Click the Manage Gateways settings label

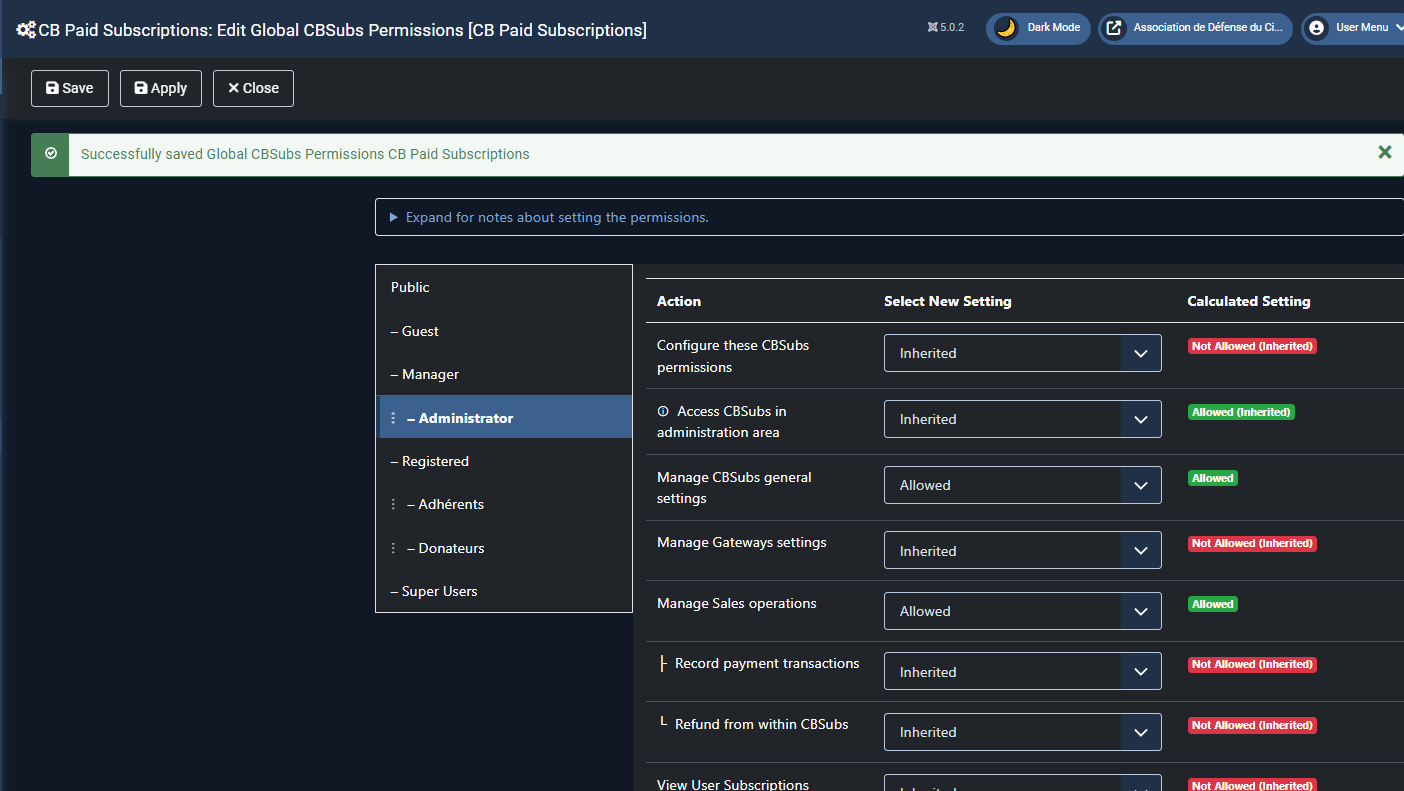(x=742, y=542)
